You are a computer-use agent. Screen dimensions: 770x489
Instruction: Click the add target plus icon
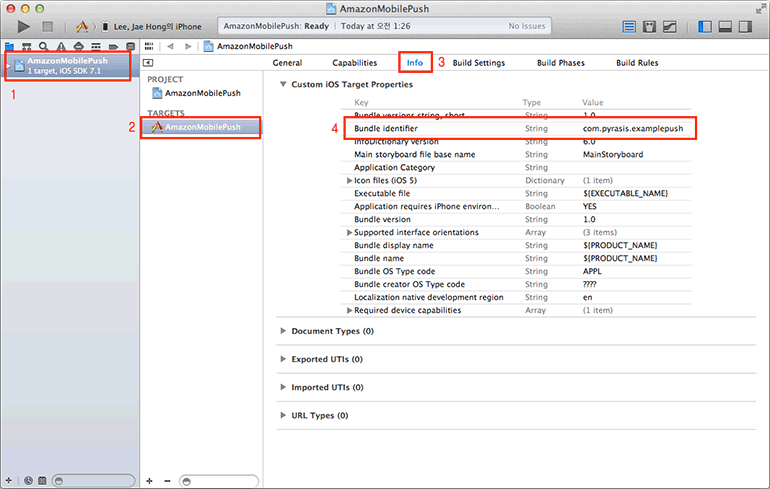150,481
